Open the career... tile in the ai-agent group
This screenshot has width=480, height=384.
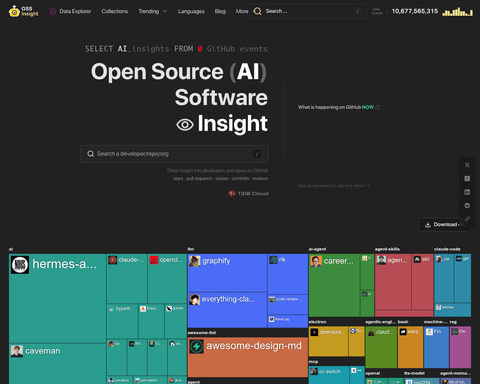tap(334, 285)
